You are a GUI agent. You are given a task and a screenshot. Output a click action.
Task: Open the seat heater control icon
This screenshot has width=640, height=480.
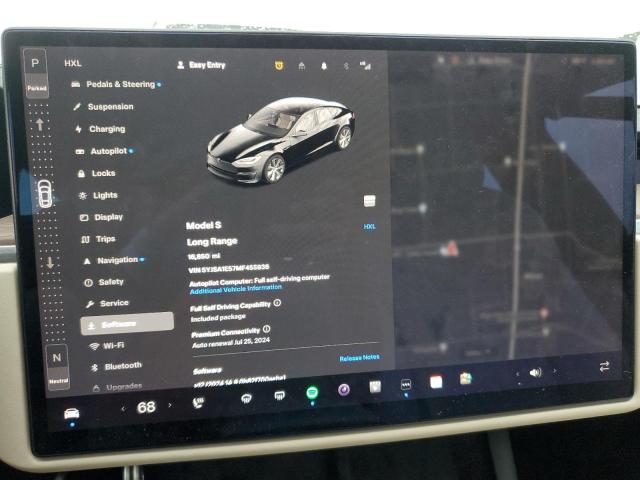pyautogui.click(x=198, y=403)
